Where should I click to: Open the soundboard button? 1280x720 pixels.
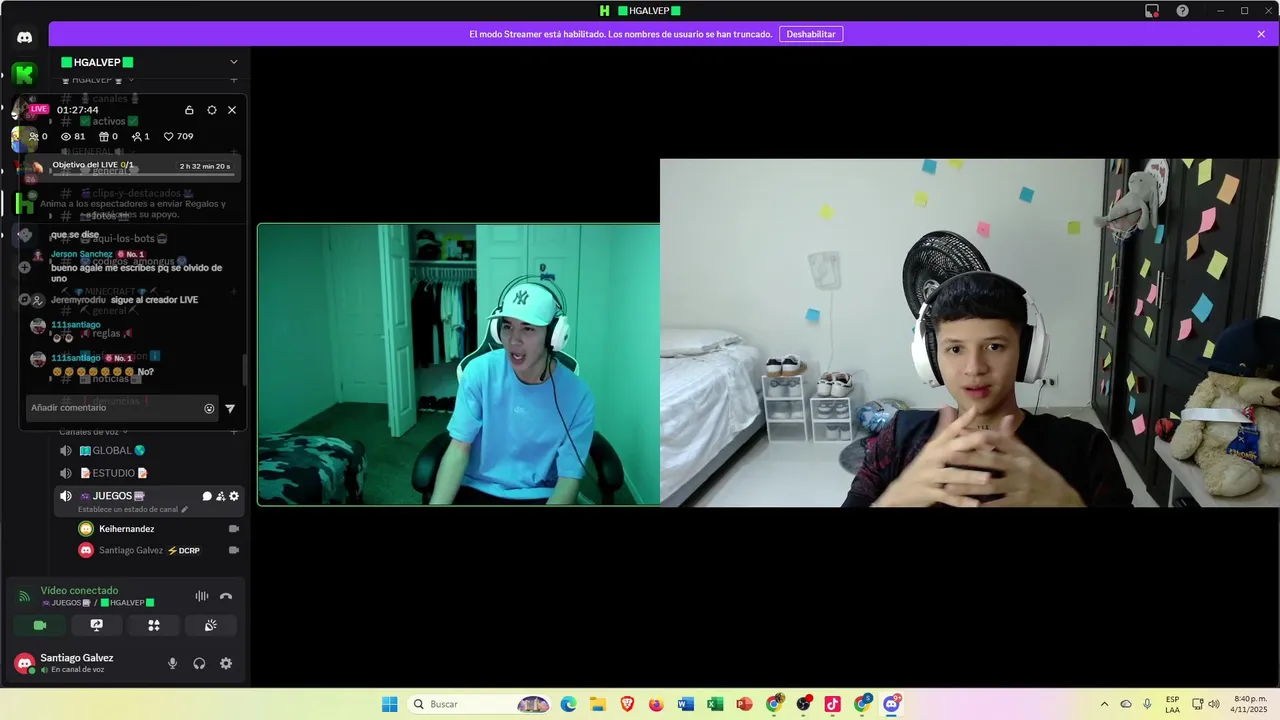pos(211,625)
